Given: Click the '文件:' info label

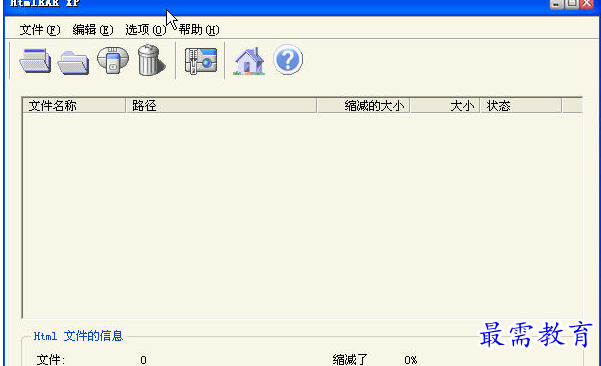Looking at the screenshot, I should (51, 360).
